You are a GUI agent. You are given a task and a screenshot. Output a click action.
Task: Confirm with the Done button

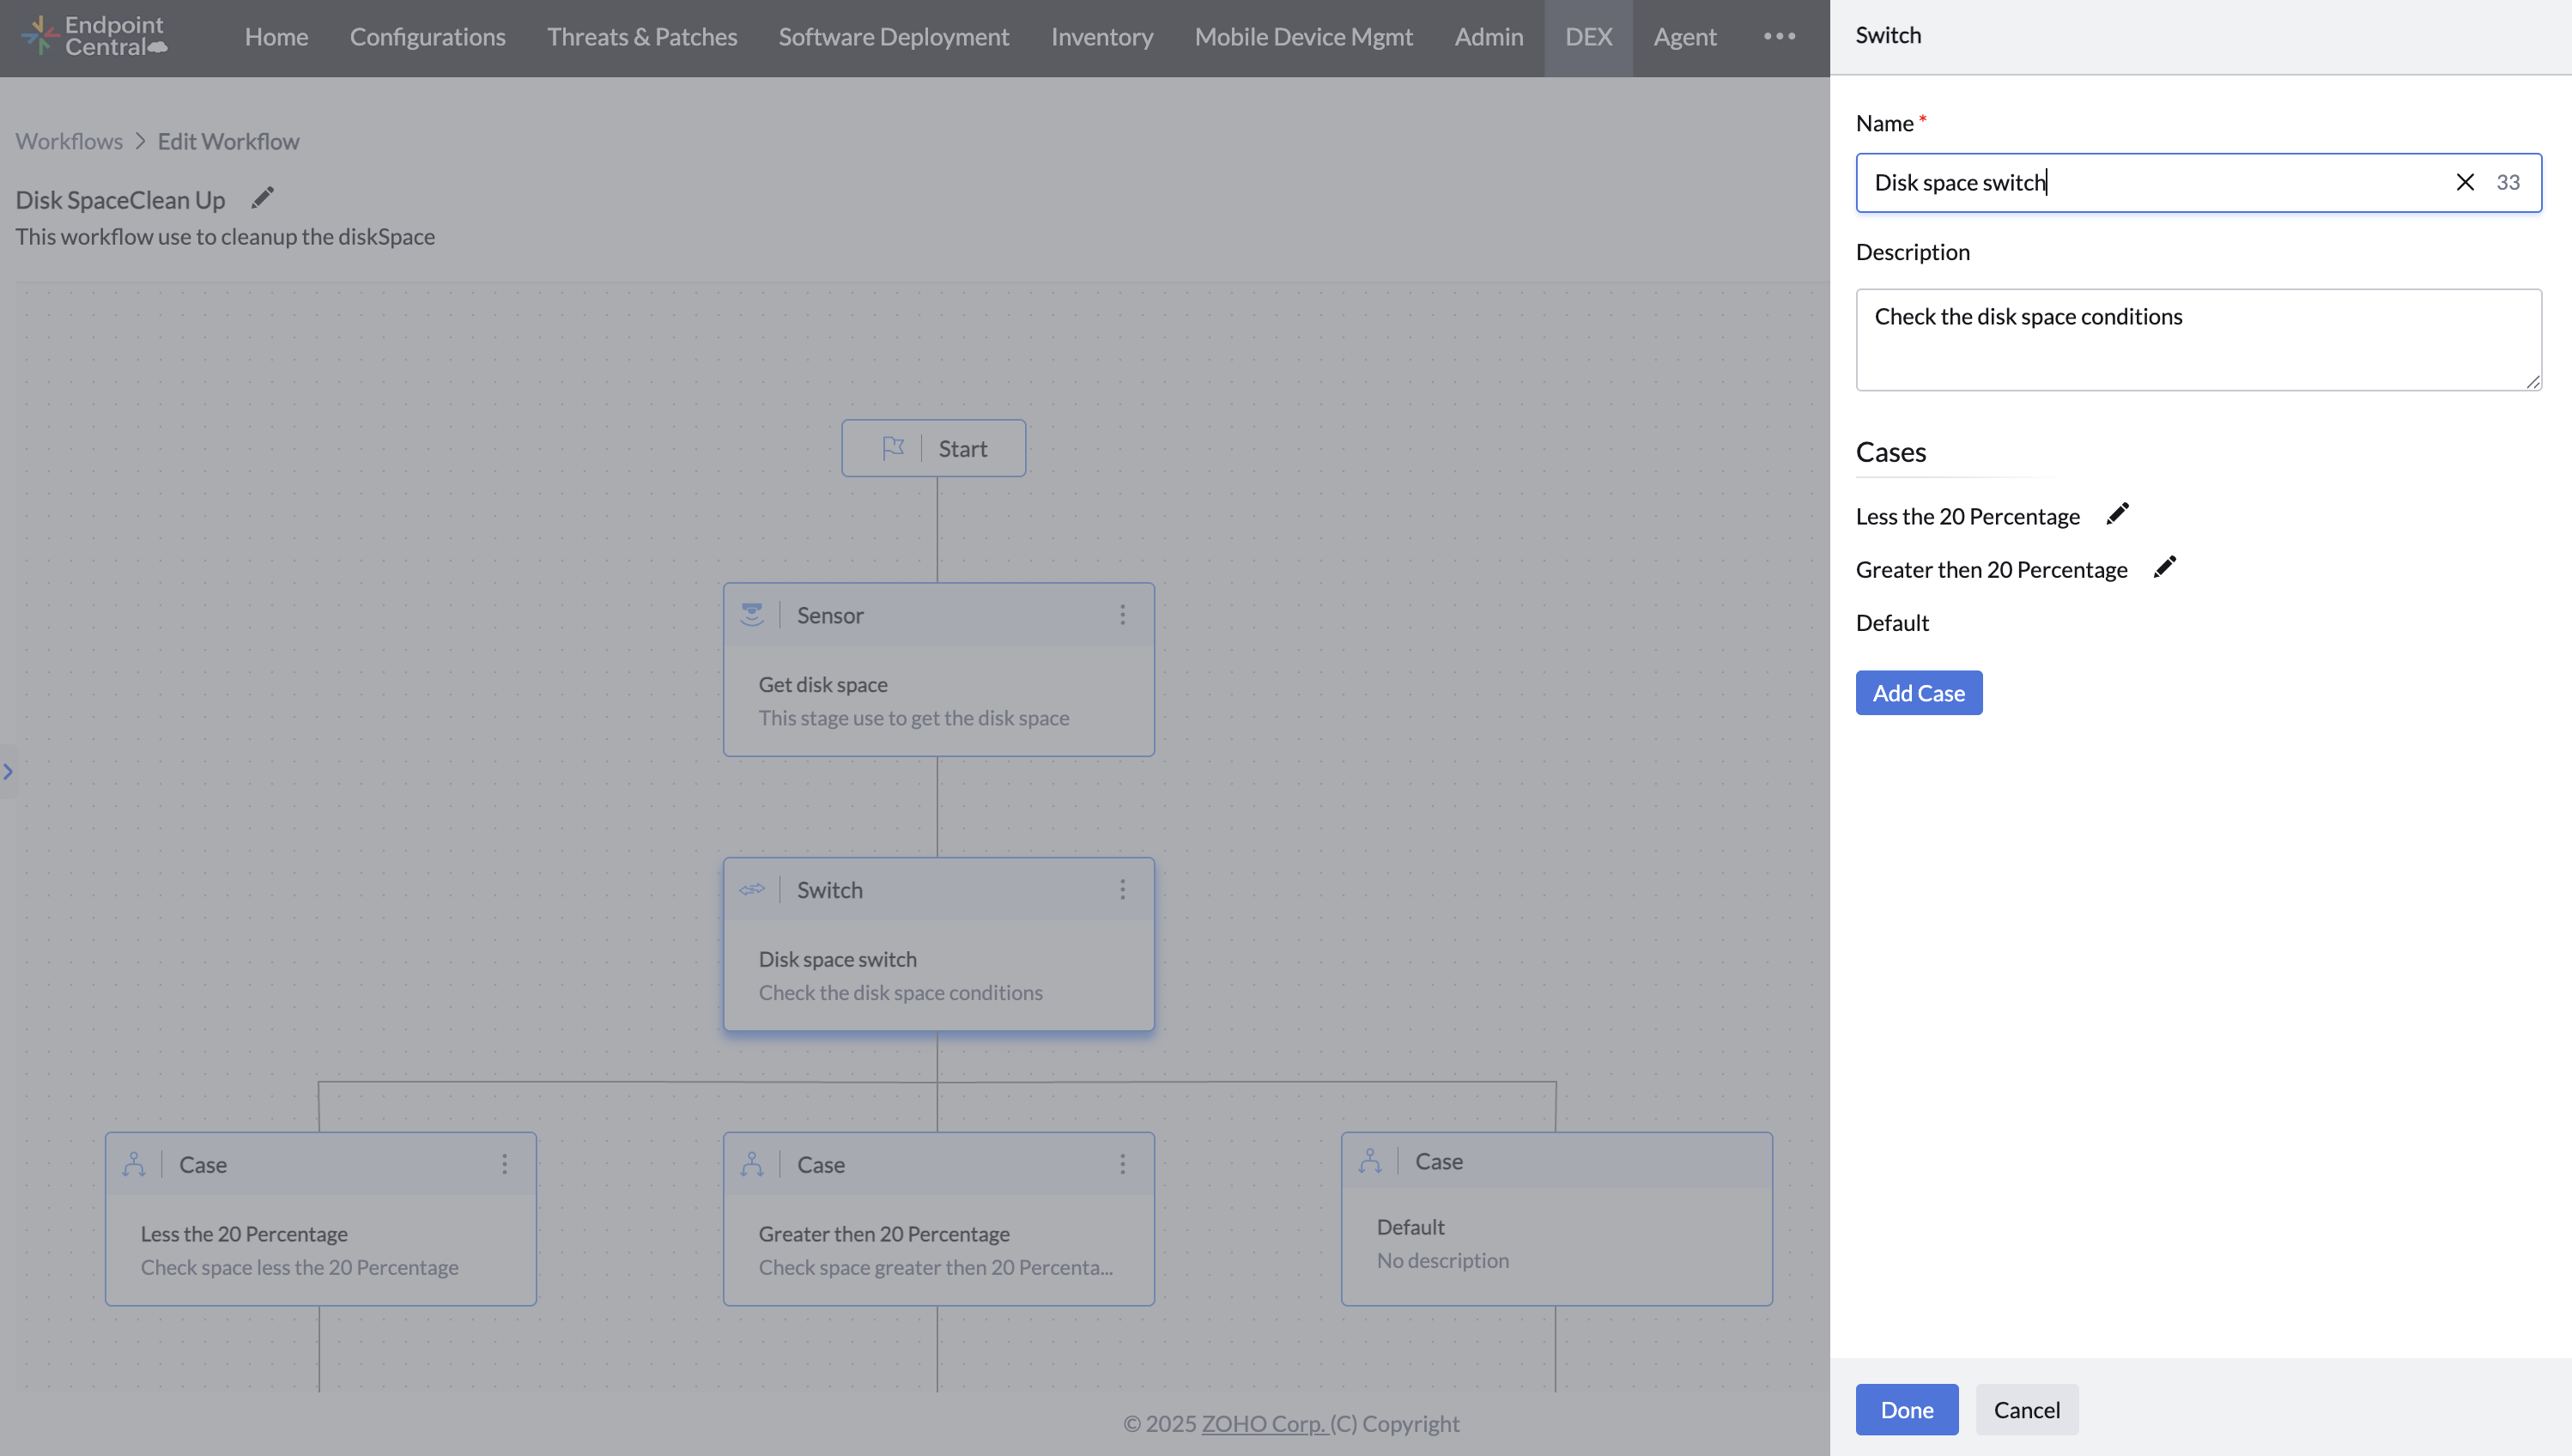(x=1906, y=1409)
